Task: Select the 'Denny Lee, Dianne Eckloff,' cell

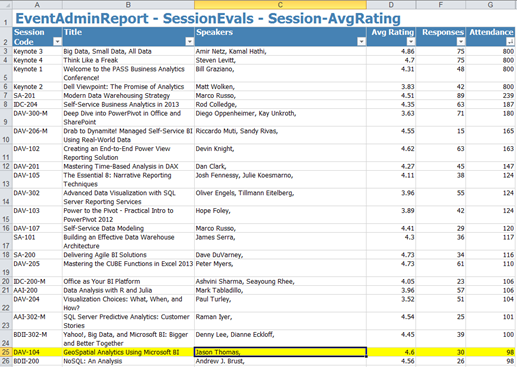Action: coord(280,339)
